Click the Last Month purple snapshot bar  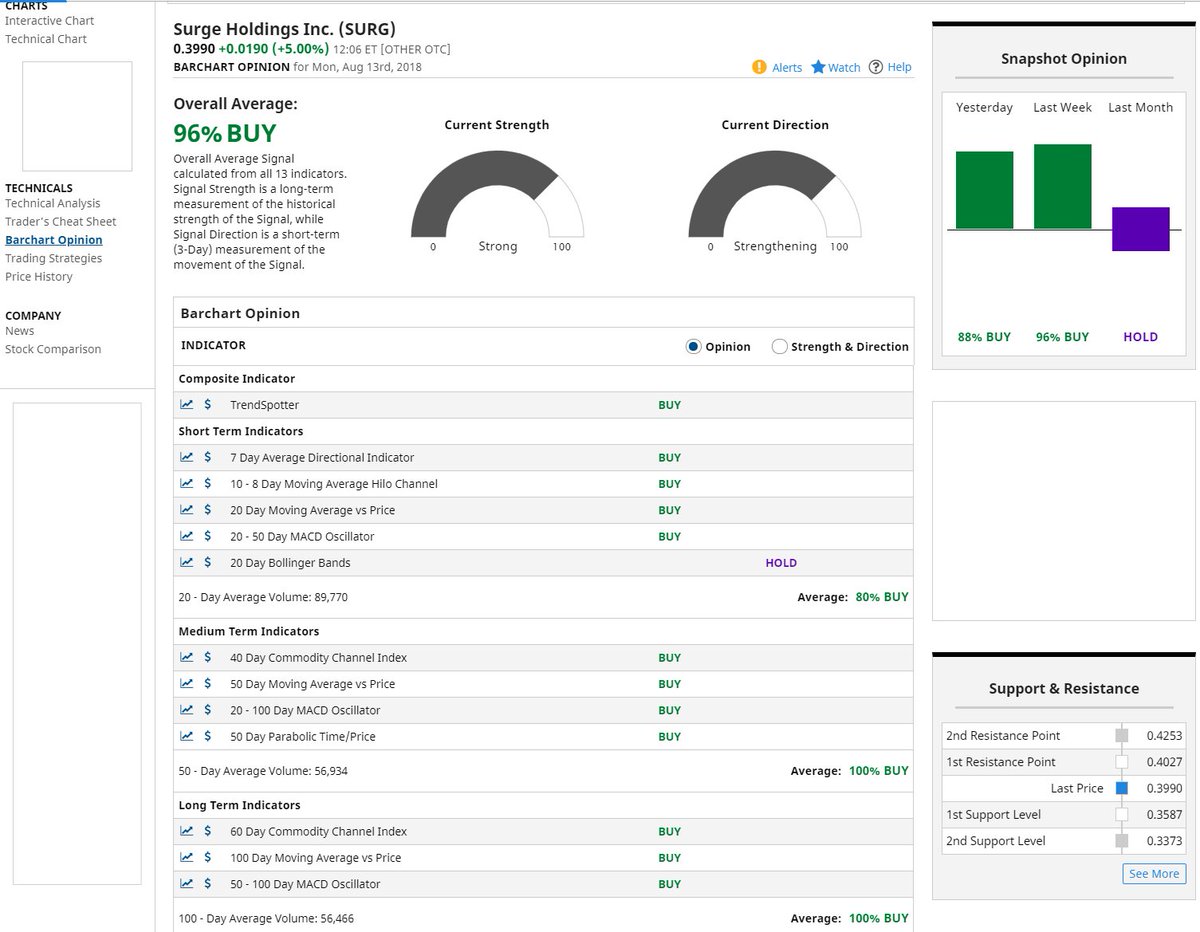[1141, 229]
